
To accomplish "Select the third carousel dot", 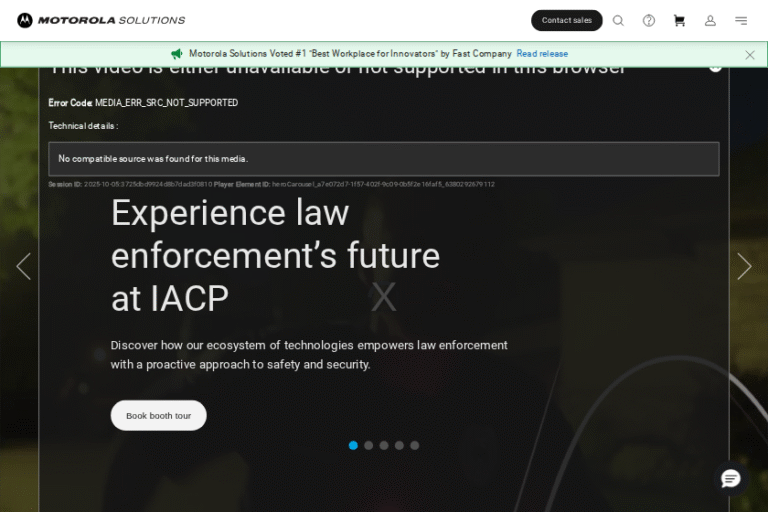I will coord(384,445).
